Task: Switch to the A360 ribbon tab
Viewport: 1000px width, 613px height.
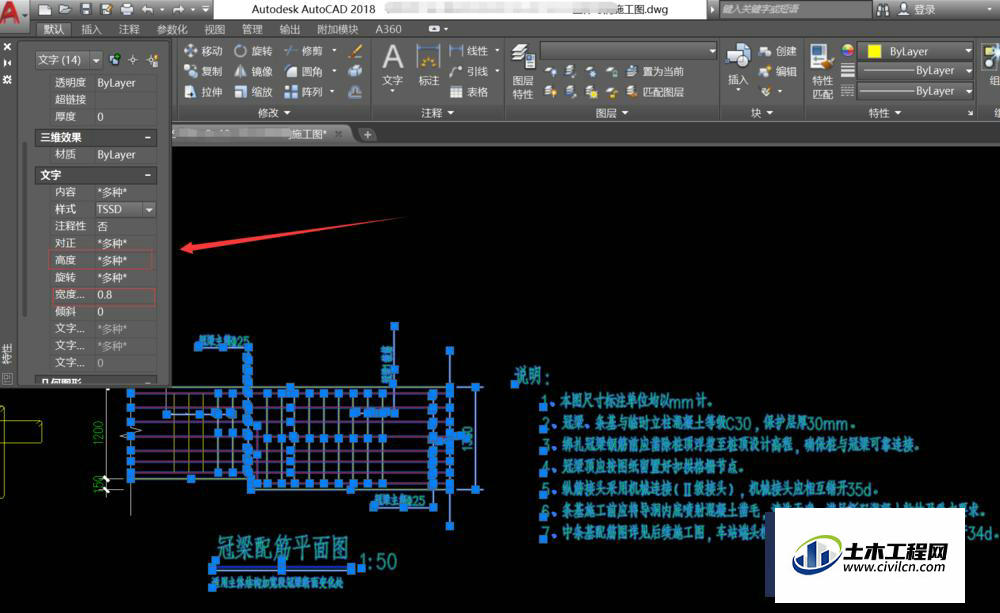Action: (x=388, y=29)
